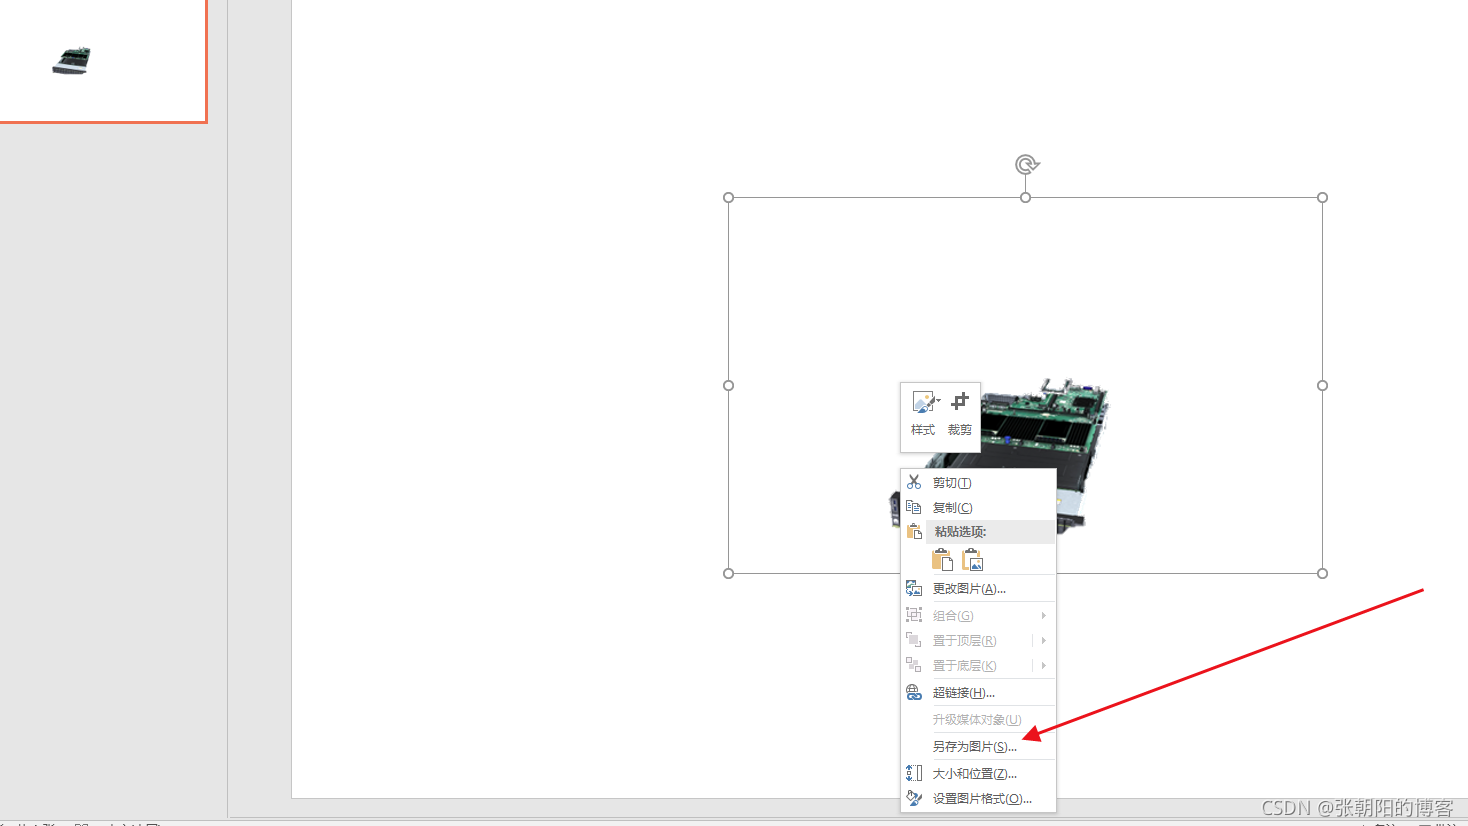
Task: Expand Bring to Front (置于顶层) submenu arrow
Action: point(1043,641)
